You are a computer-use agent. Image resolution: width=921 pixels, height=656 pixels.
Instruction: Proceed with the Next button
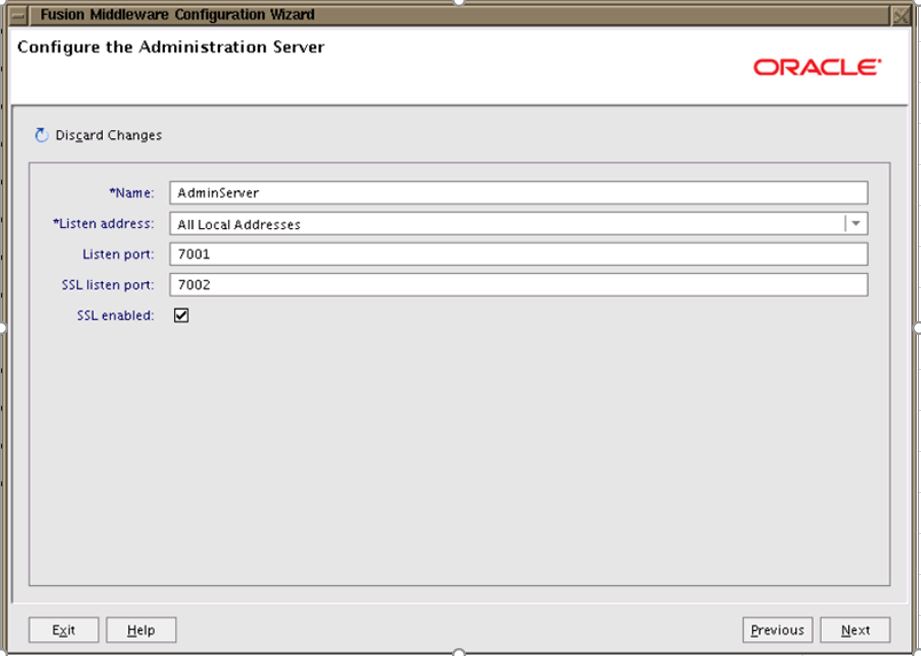855,630
